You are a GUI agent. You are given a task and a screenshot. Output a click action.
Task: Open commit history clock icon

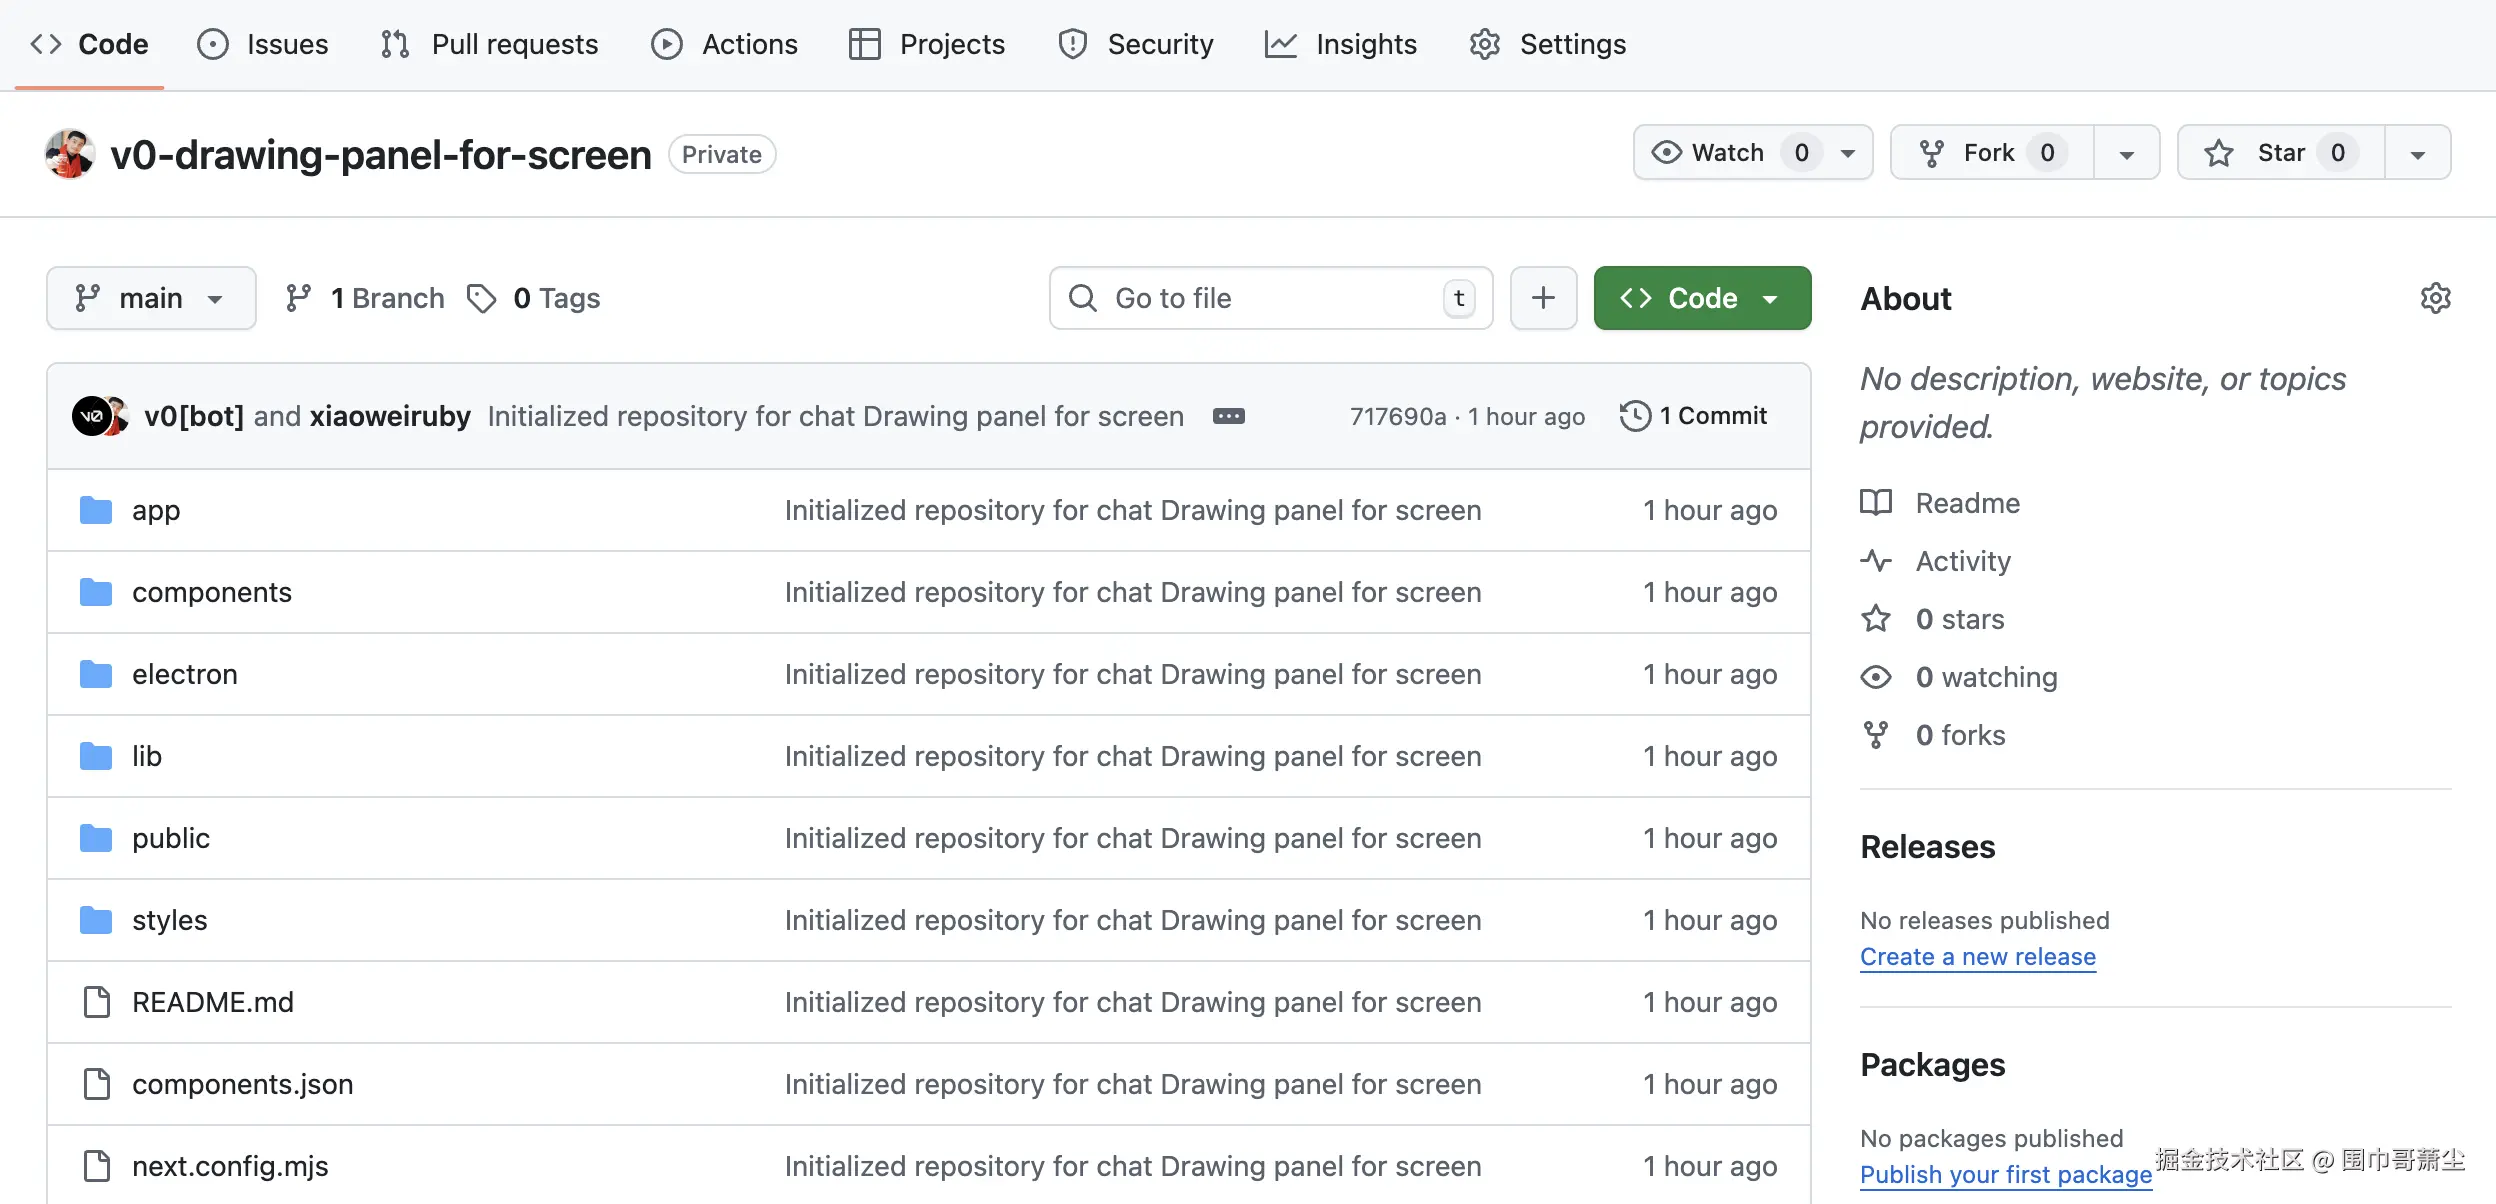1635,416
